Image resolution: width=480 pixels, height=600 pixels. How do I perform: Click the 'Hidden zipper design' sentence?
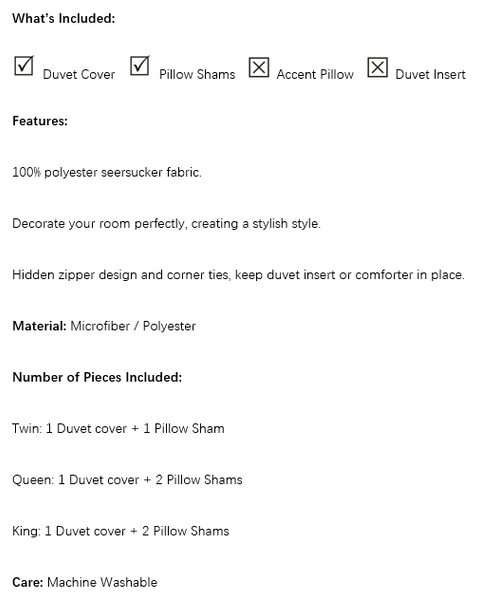238,275
